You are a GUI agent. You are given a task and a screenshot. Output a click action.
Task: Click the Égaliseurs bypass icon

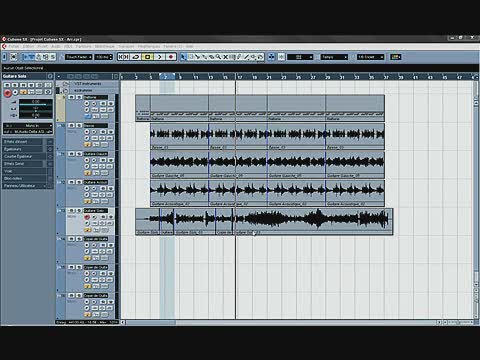pos(50,149)
